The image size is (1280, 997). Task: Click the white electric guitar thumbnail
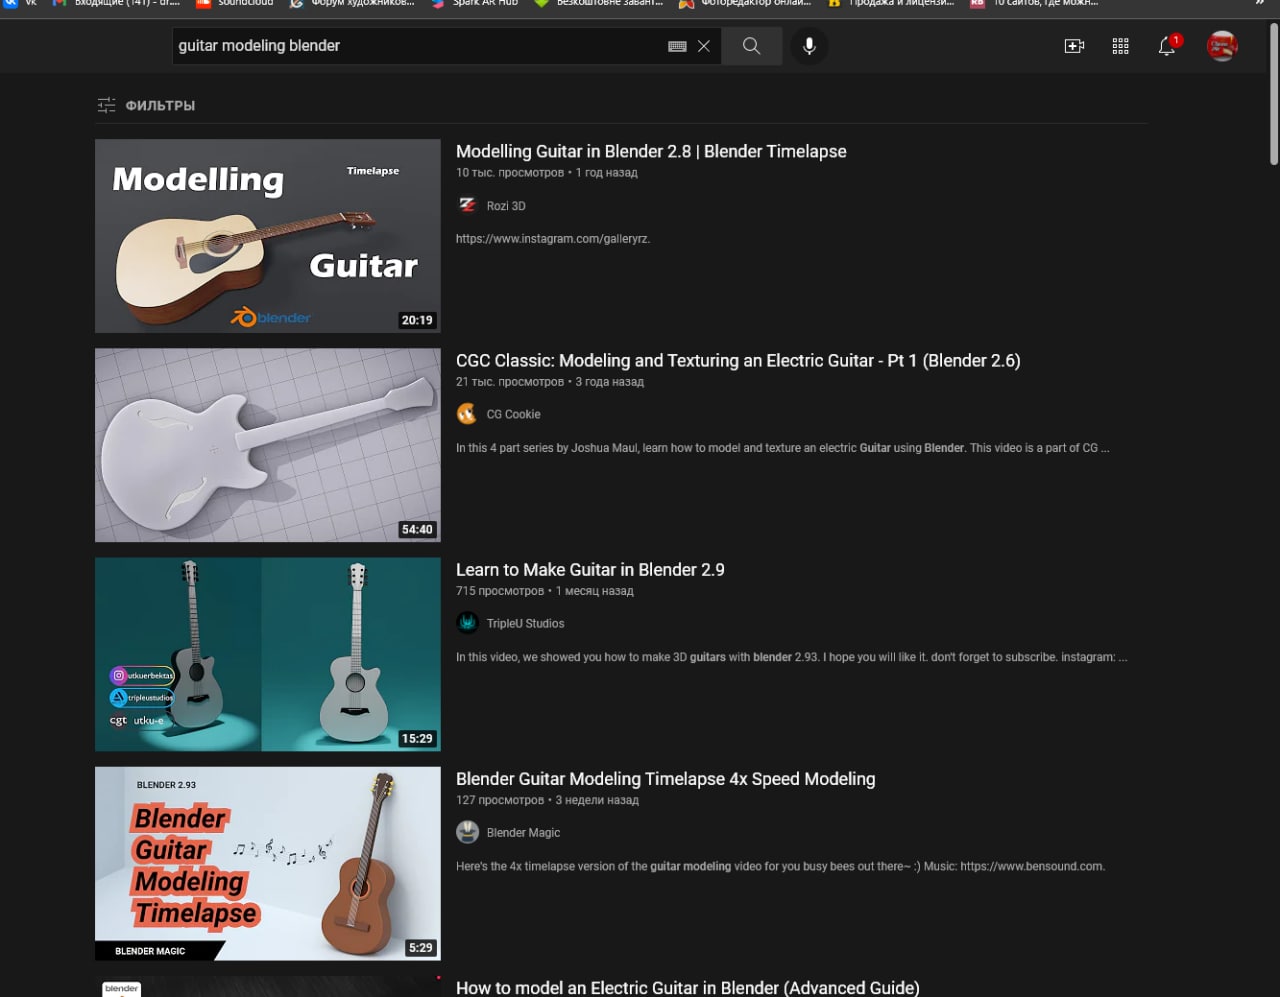click(268, 445)
